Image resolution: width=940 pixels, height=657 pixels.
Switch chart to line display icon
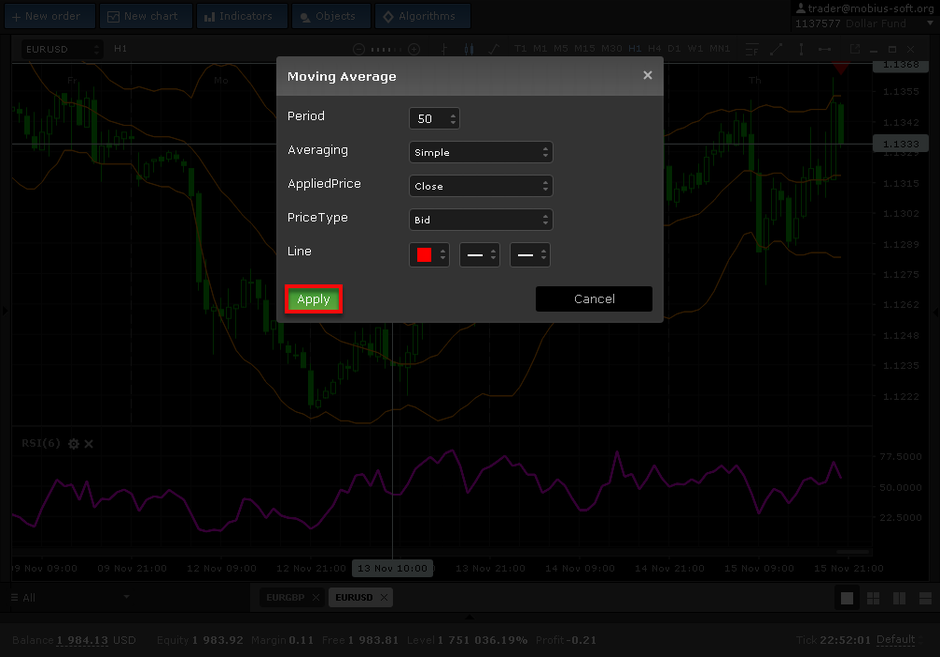pos(494,49)
